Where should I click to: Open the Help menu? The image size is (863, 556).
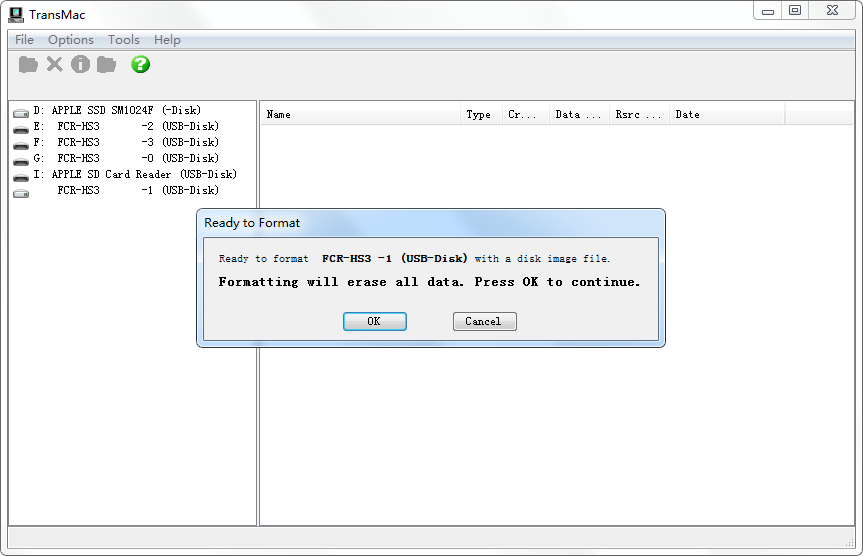[167, 40]
